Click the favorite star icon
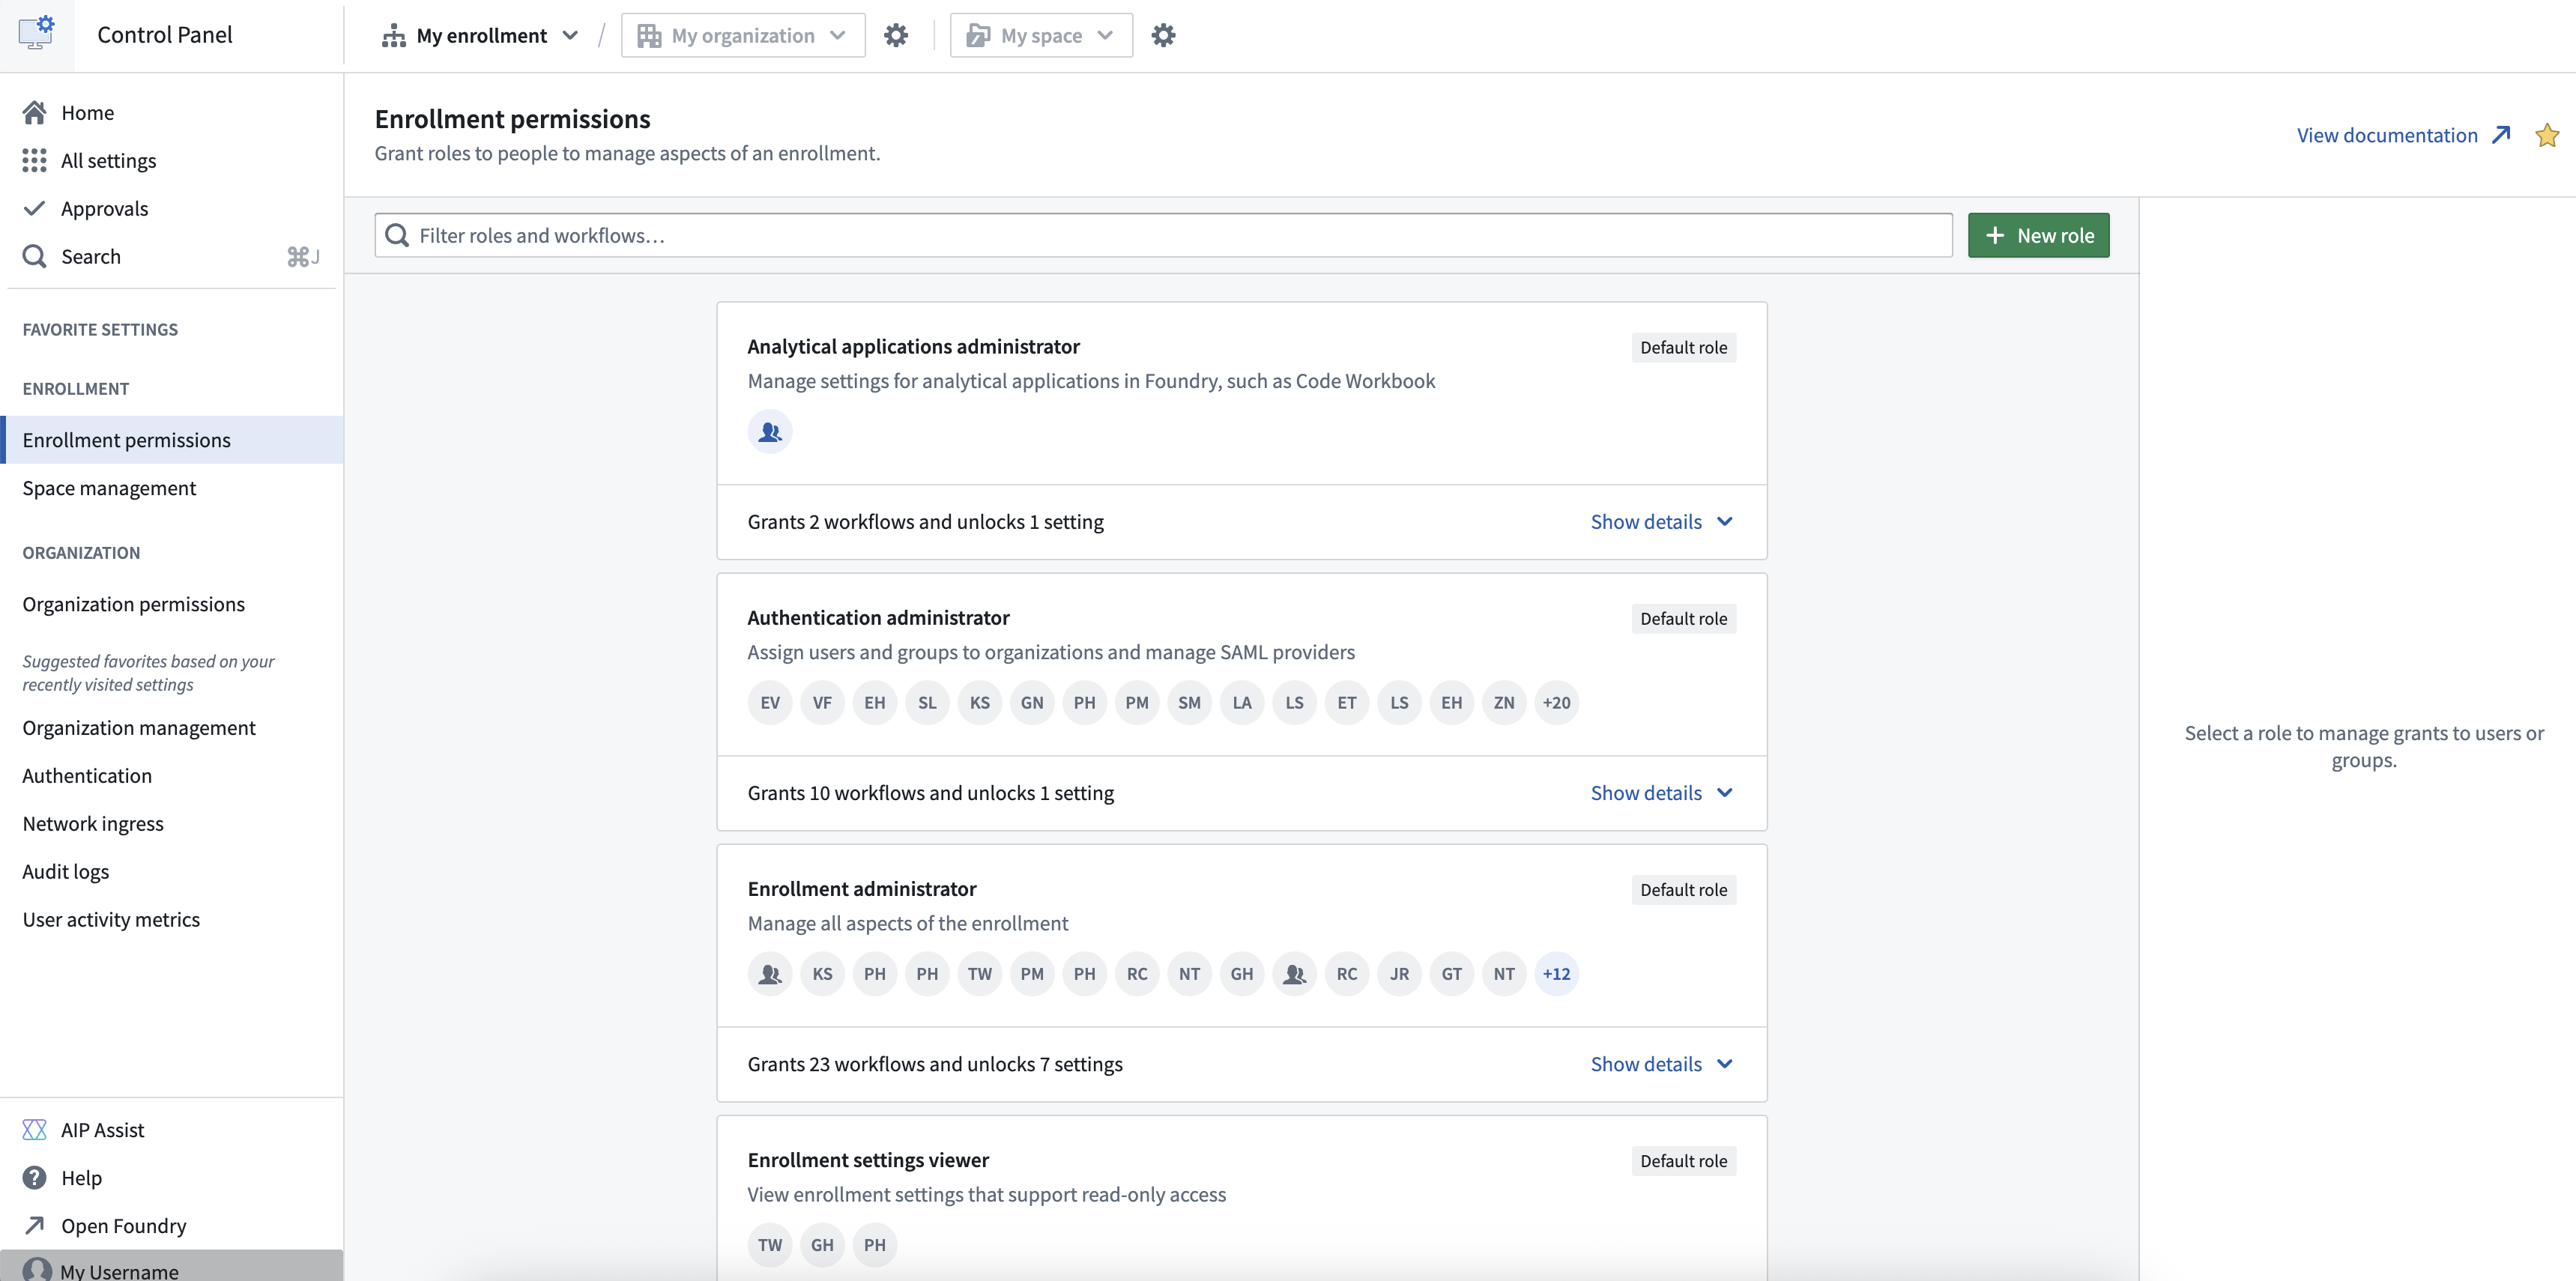Screen dimensions: 2576x1281 pos(2546,135)
